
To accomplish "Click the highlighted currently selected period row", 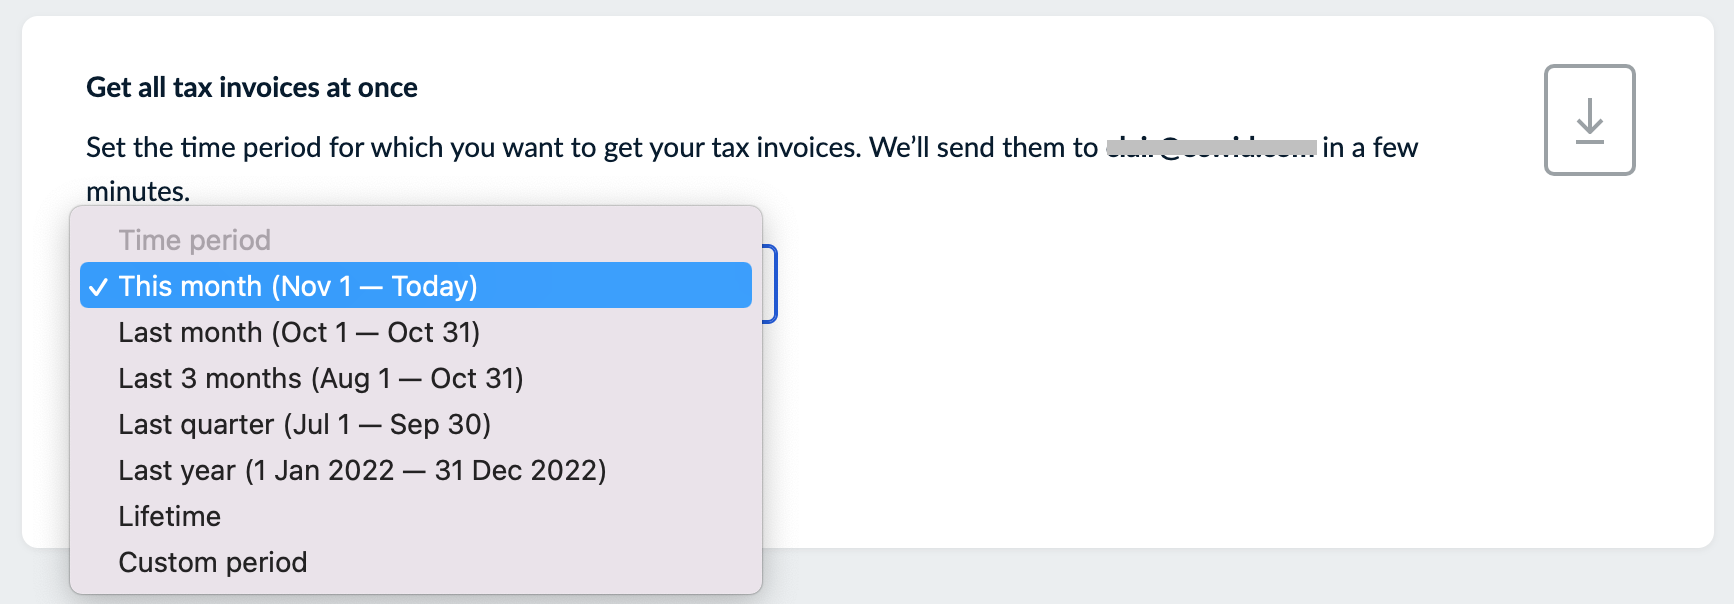I will (x=415, y=285).
